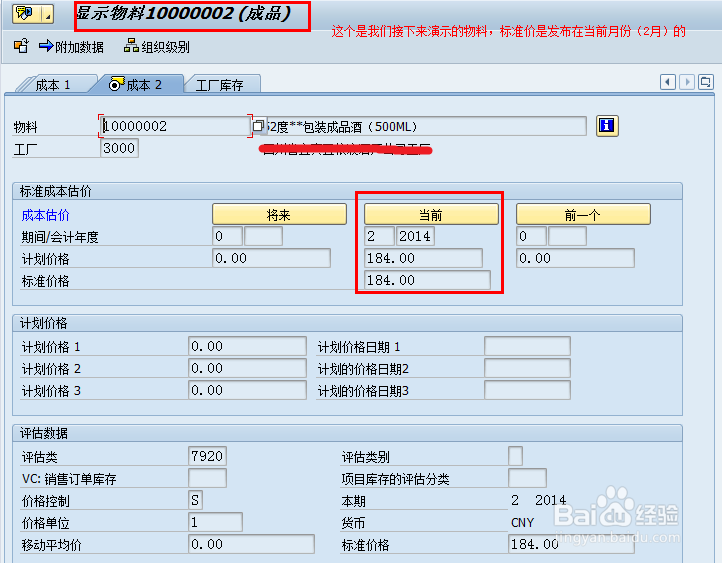
Task: Click the current fiscal year 2014 field
Action: [414, 236]
